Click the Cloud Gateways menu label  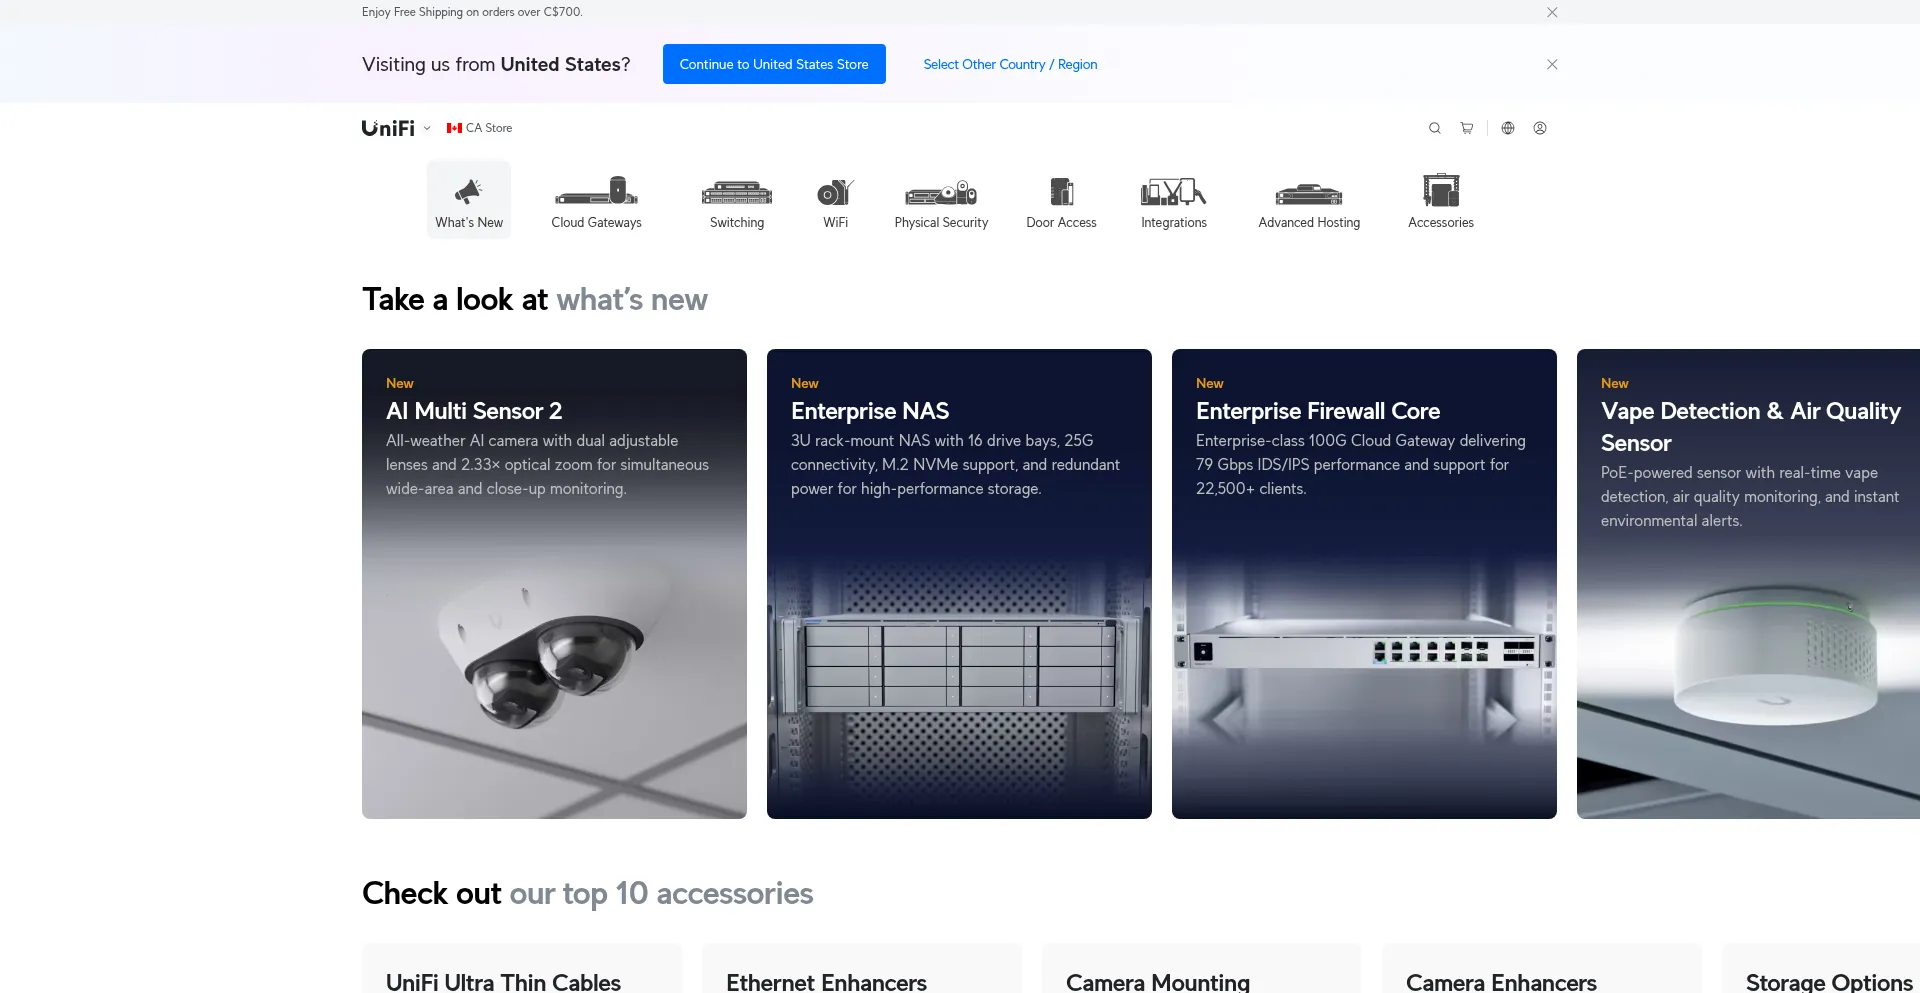coord(597,223)
